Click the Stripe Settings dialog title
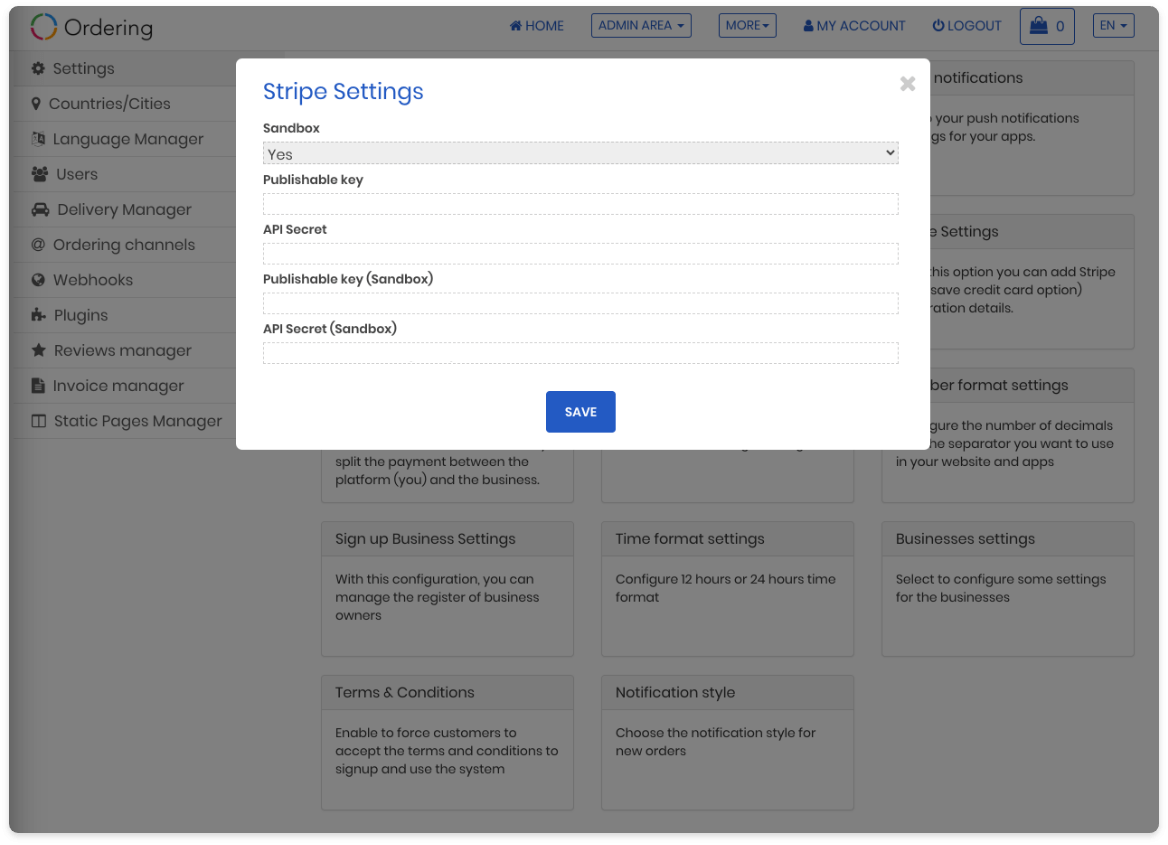 click(x=343, y=92)
